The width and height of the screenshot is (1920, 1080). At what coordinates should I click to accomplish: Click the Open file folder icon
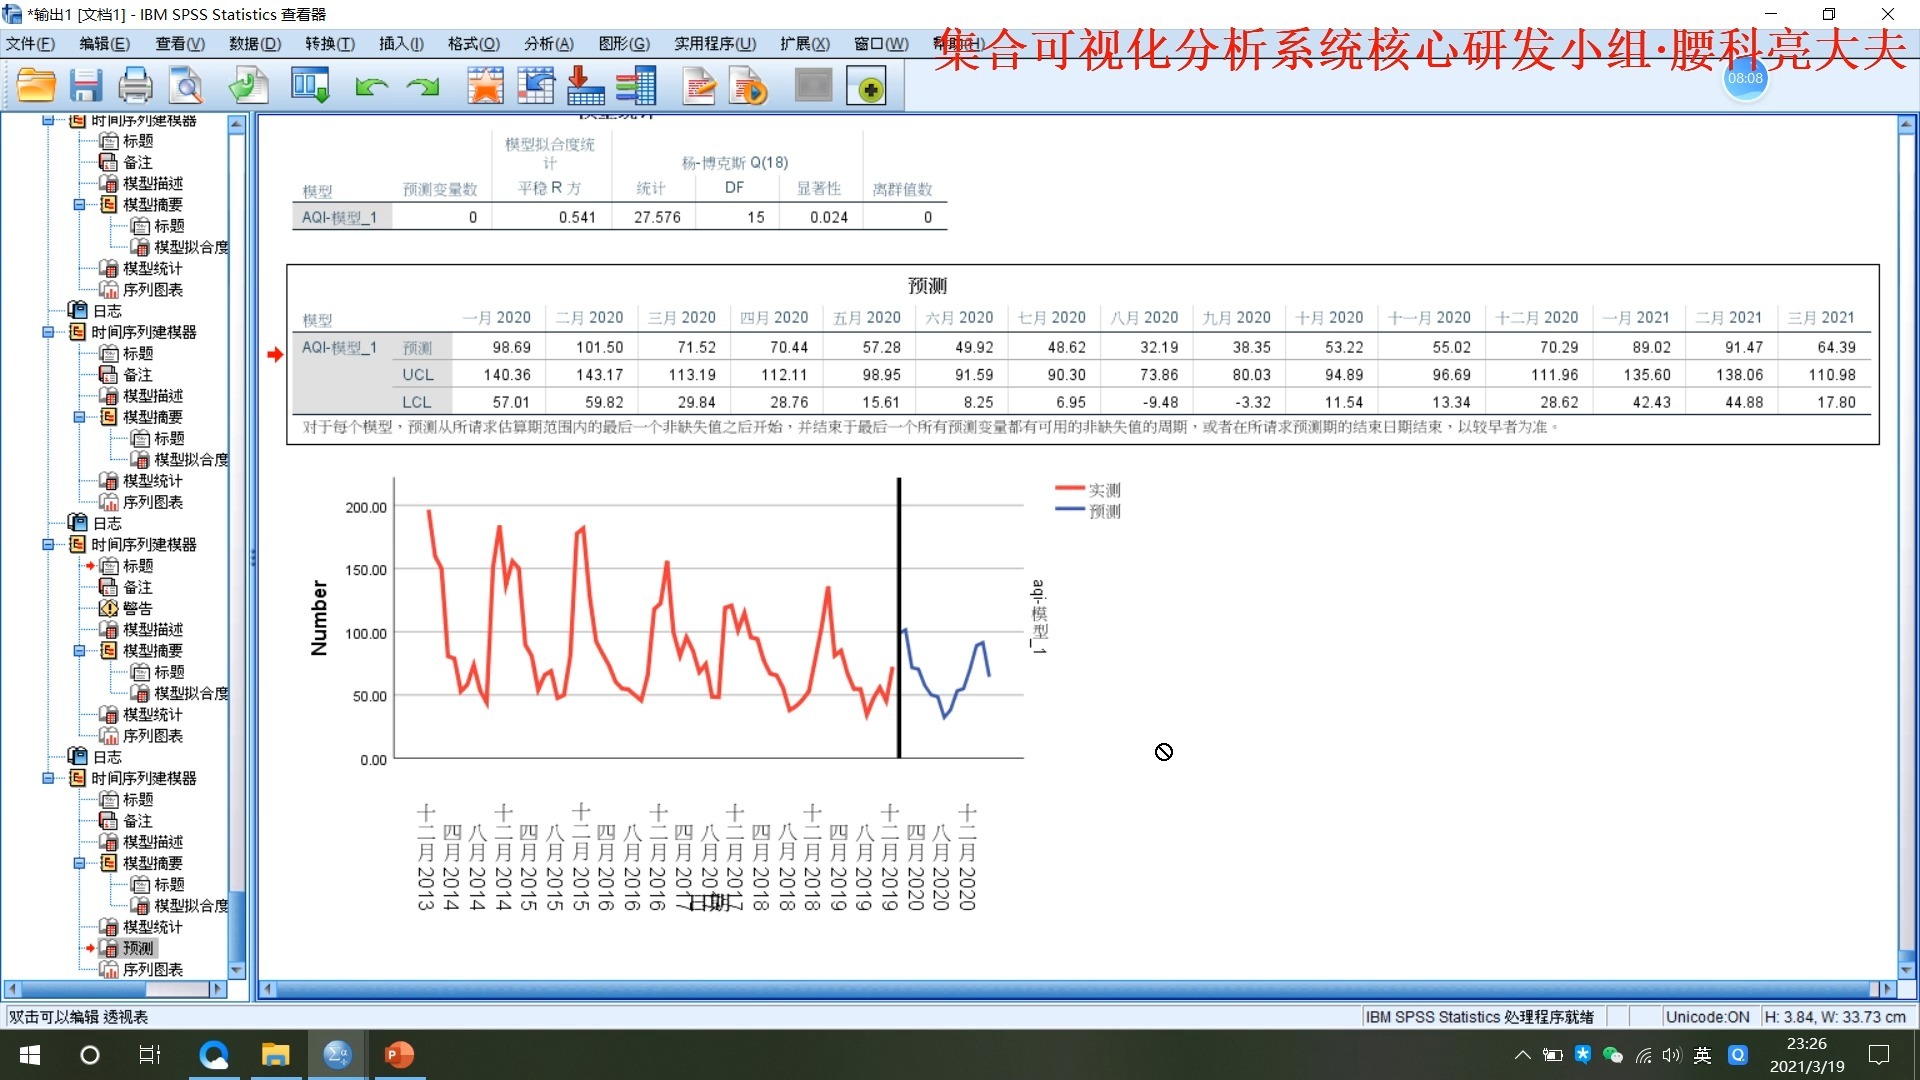click(x=36, y=86)
